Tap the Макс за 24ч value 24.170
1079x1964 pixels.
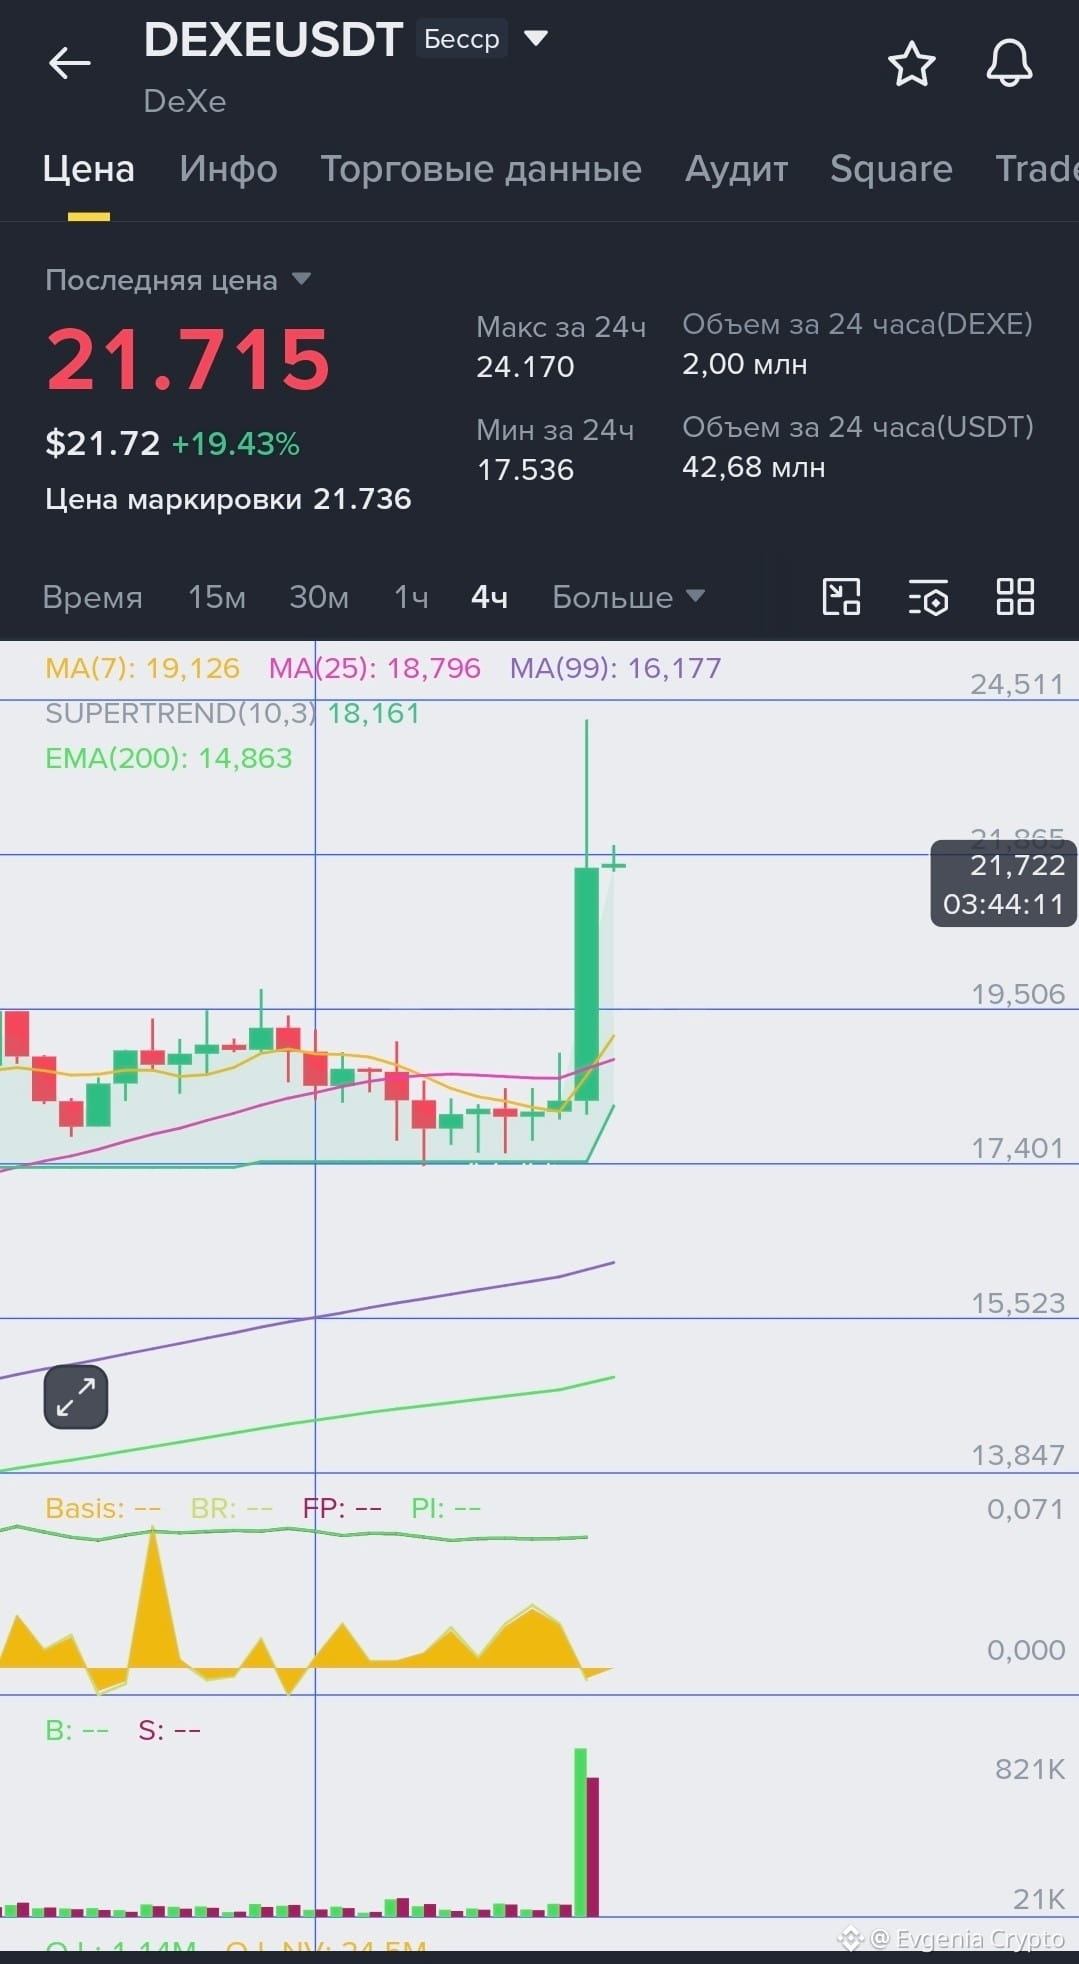tap(525, 367)
